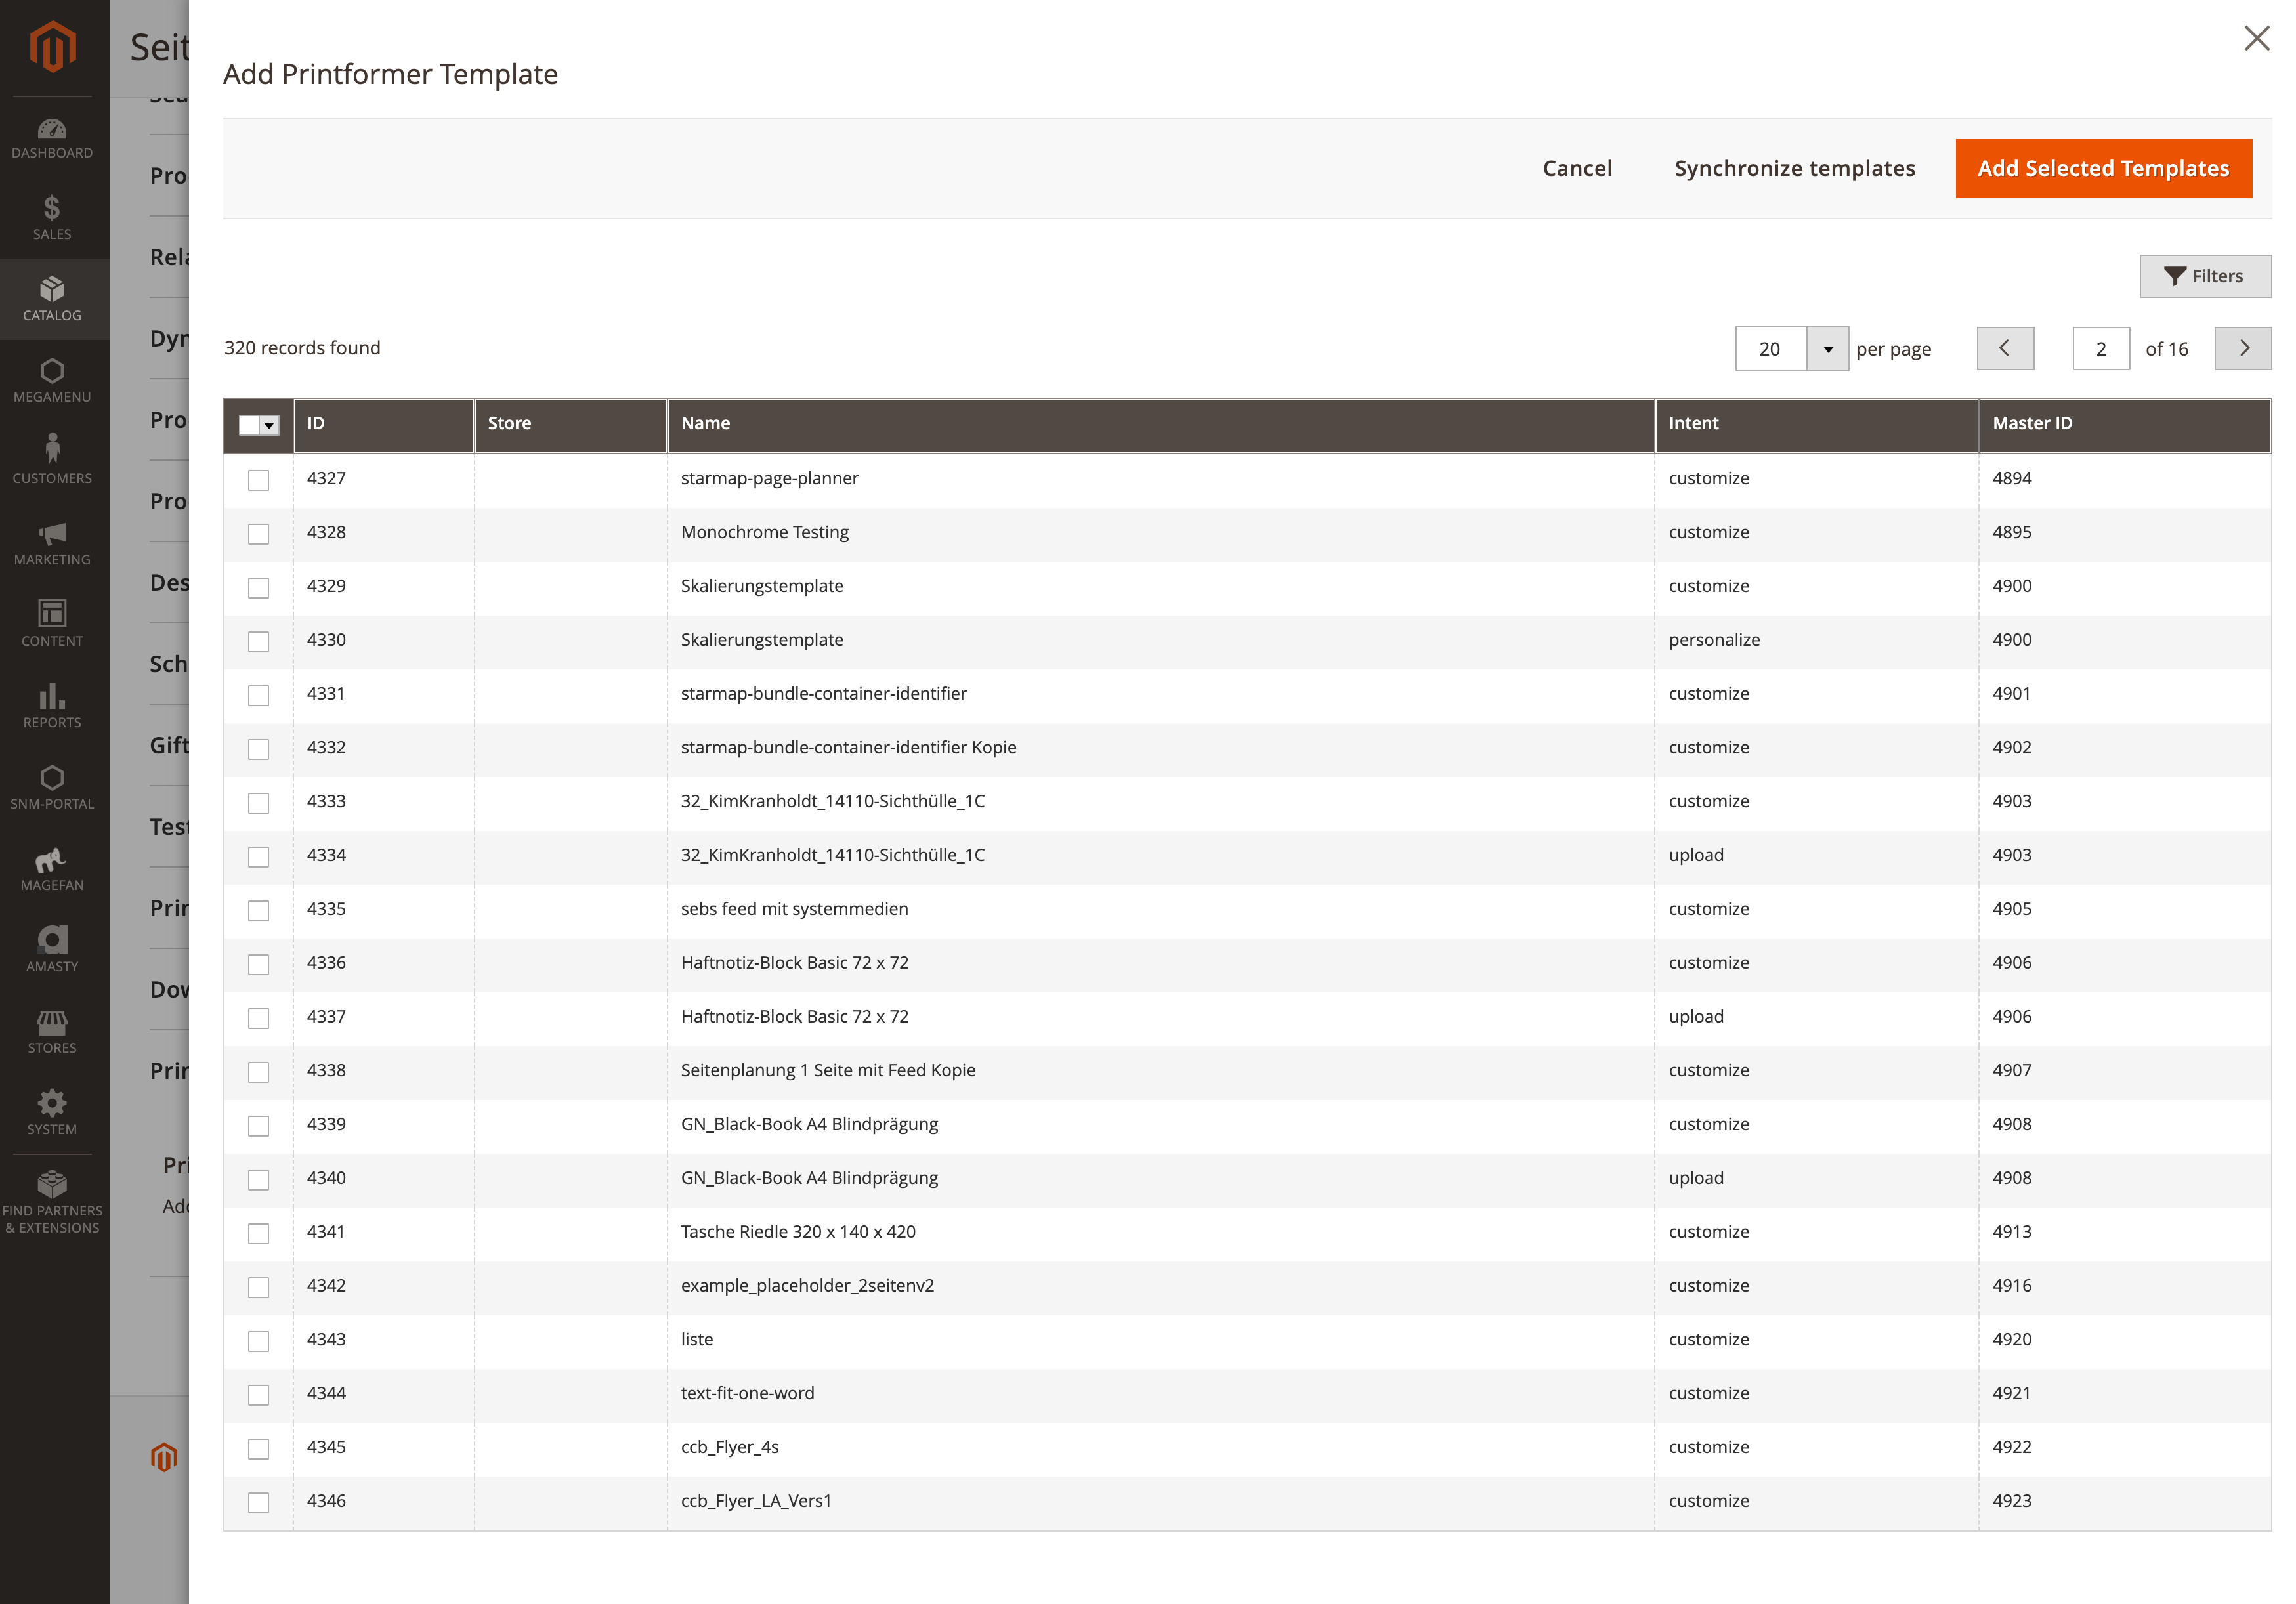Sort by the Name column header
Image resolution: width=2296 pixels, height=1604 pixels.
(x=706, y=423)
